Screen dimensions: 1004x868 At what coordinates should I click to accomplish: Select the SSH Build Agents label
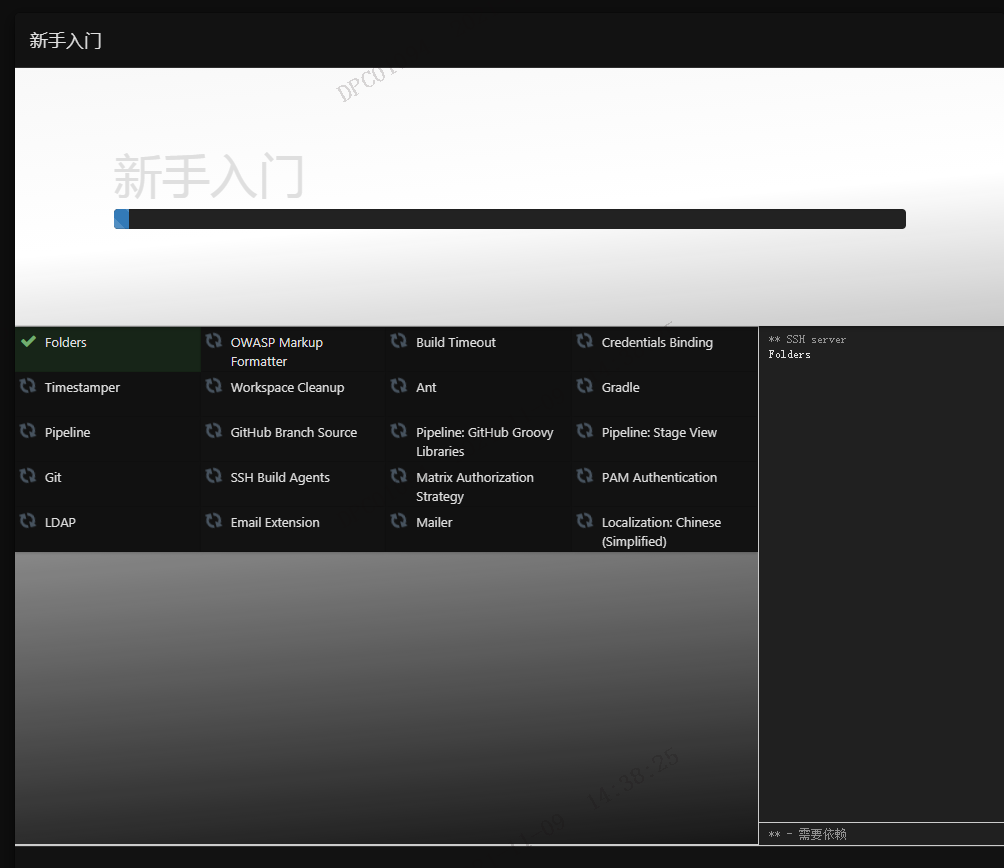280,478
